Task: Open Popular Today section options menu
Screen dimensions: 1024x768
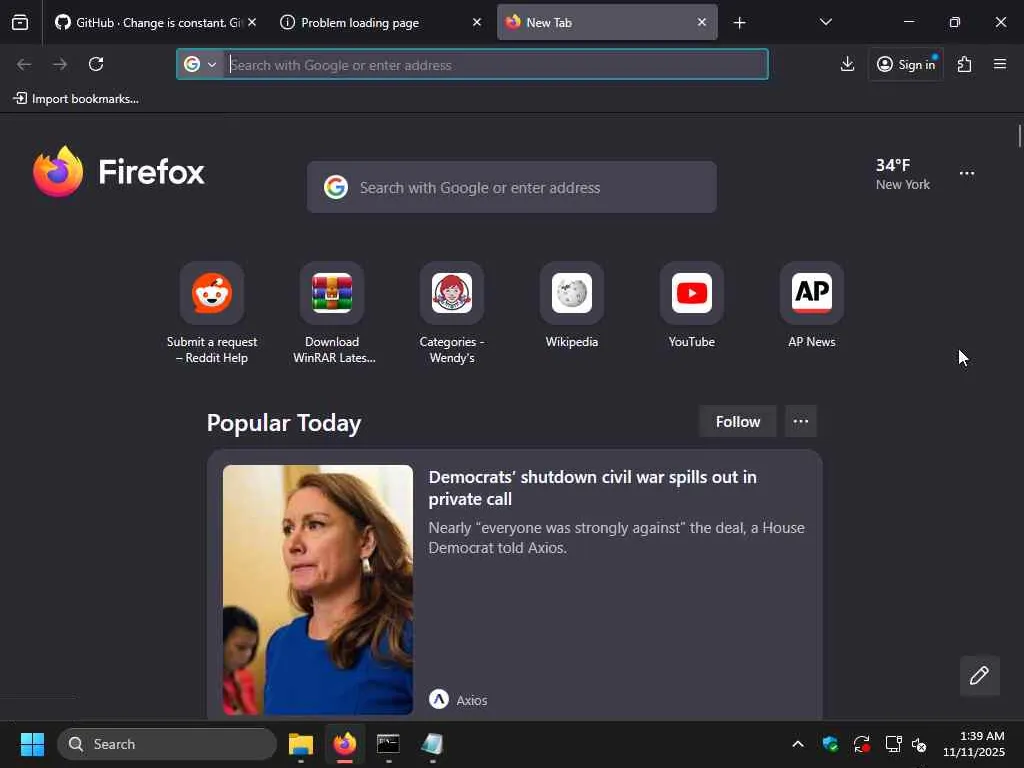Action: [x=801, y=421]
